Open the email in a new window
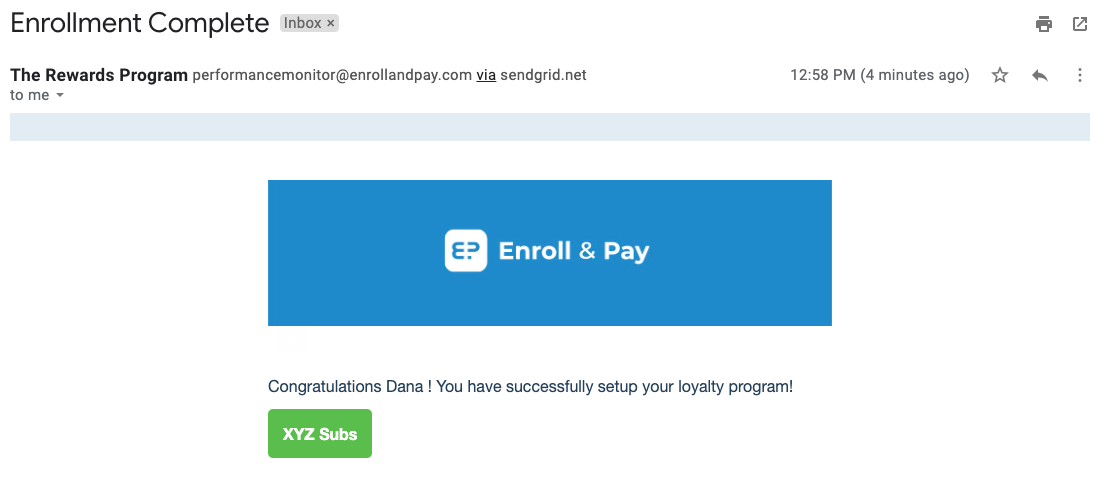Screen dimensions: 1094x497 coord(1079,24)
